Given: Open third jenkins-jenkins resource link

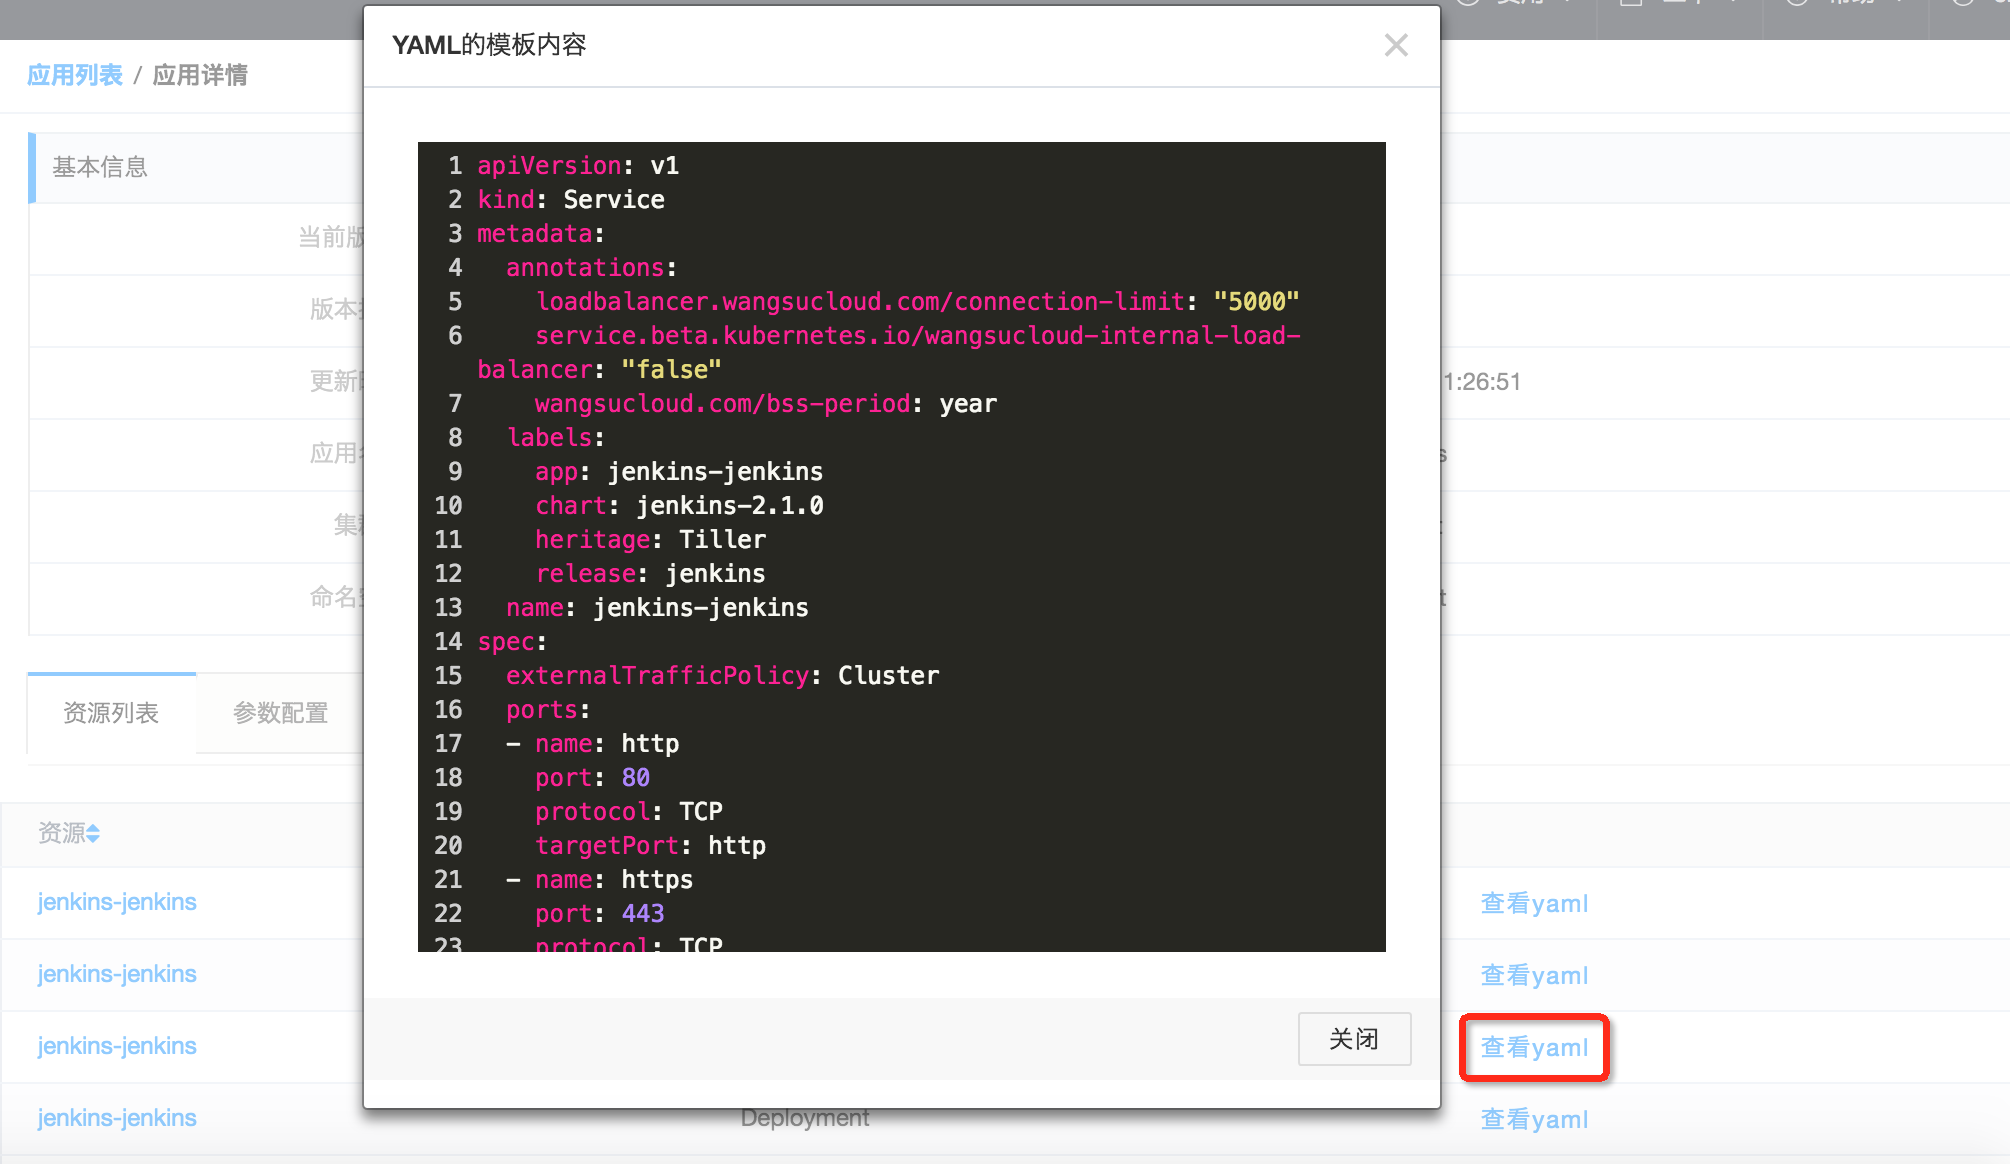Looking at the screenshot, I should click(x=117, y=1046).
